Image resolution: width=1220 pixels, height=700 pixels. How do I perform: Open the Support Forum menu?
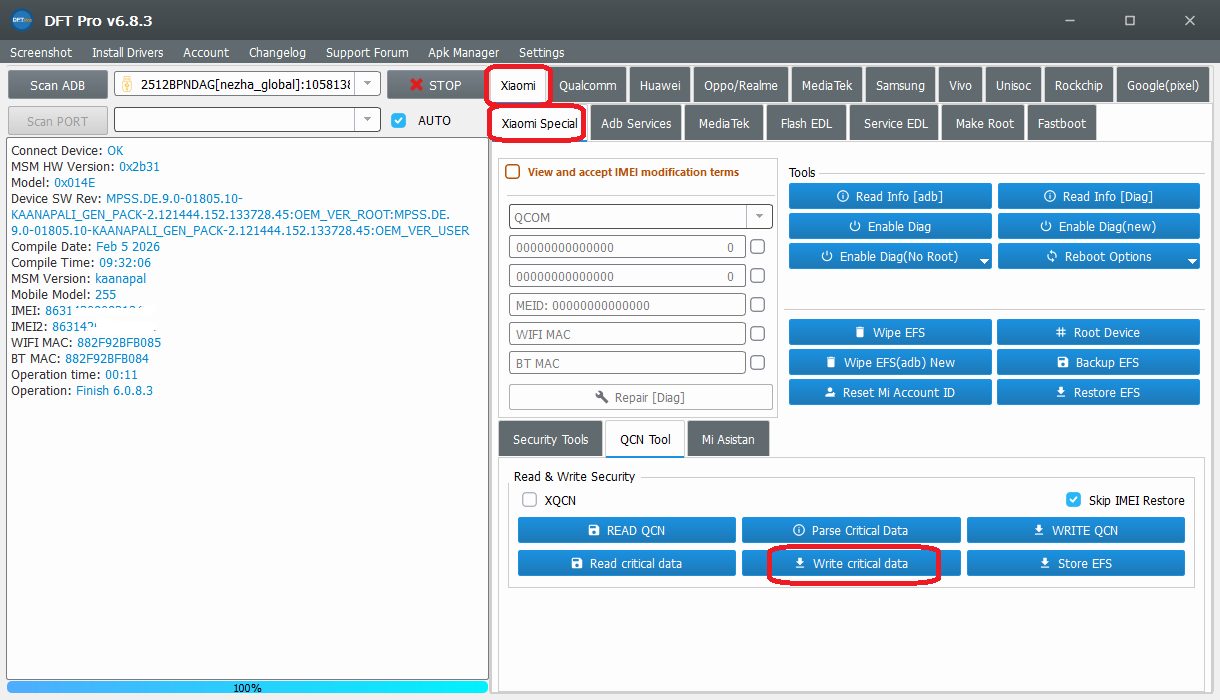pyautogui.click(x=367, y=52)
